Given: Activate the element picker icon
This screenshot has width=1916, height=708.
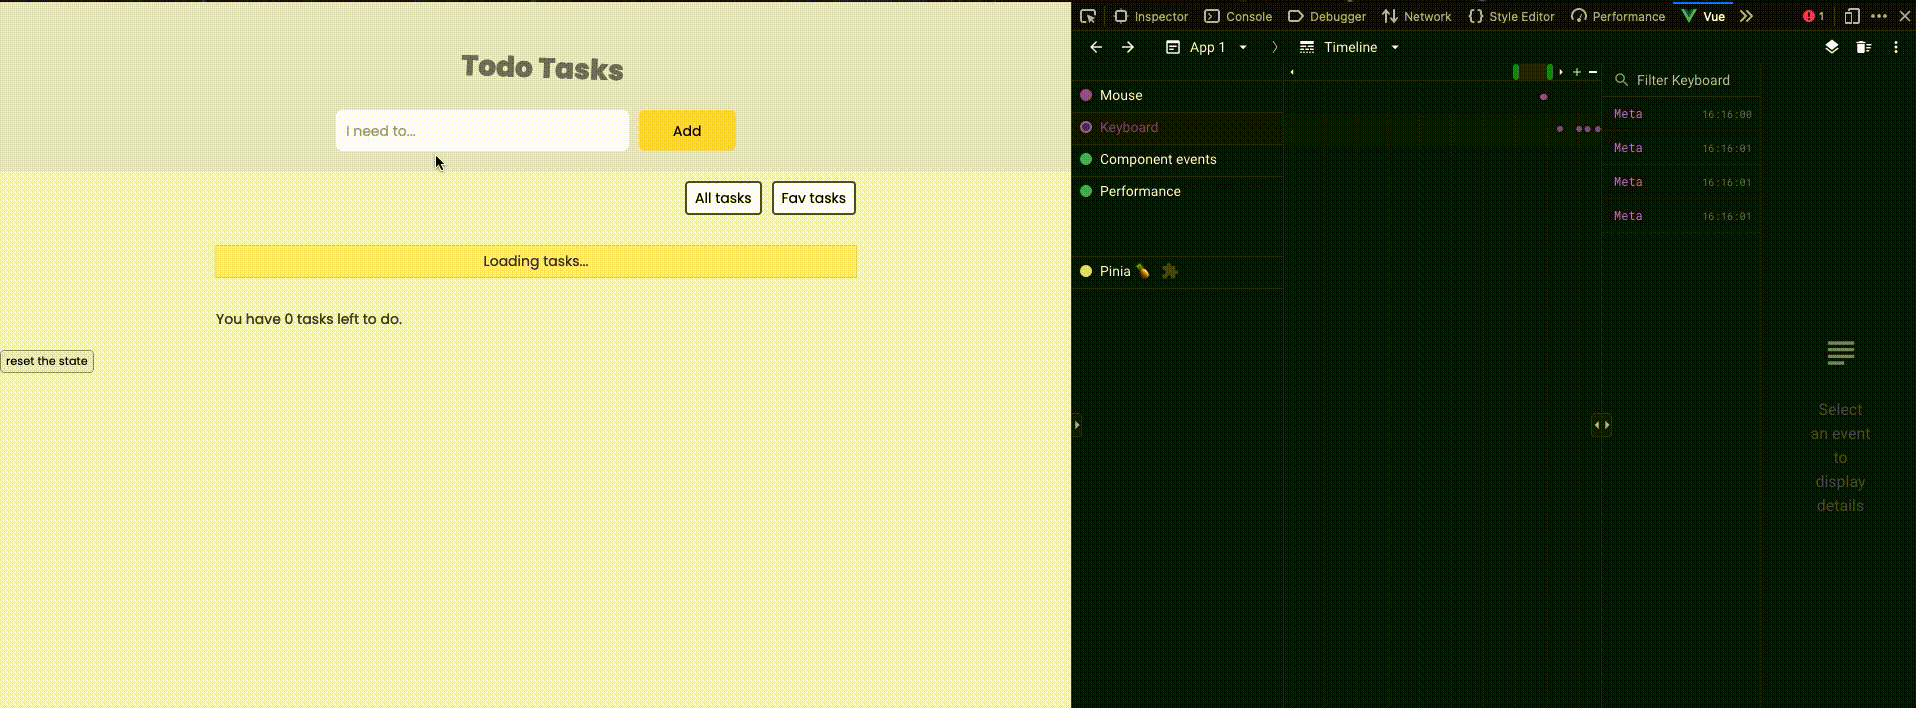Looking at the screenshot, I should click(1088, 16).
